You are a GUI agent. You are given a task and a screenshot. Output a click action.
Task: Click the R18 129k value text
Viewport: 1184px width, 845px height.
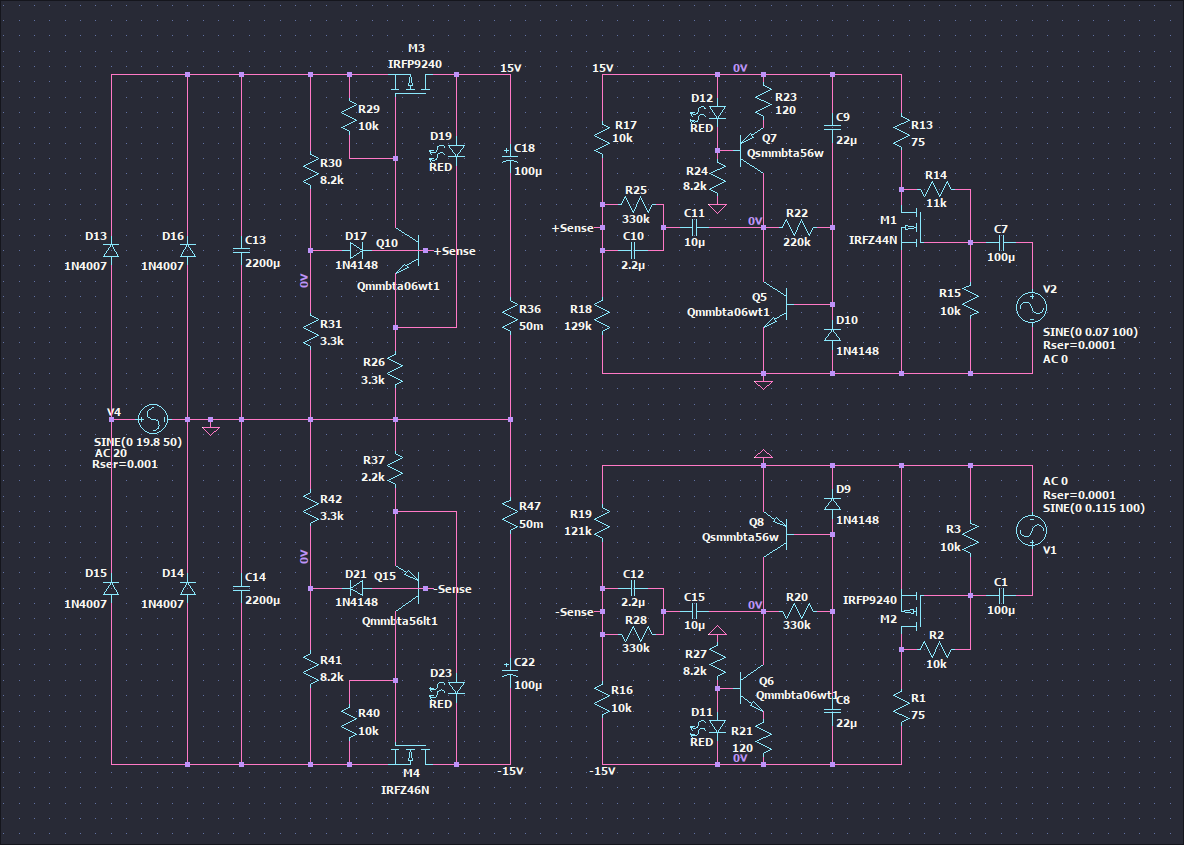pyautogui.click(x=578, y=326)
